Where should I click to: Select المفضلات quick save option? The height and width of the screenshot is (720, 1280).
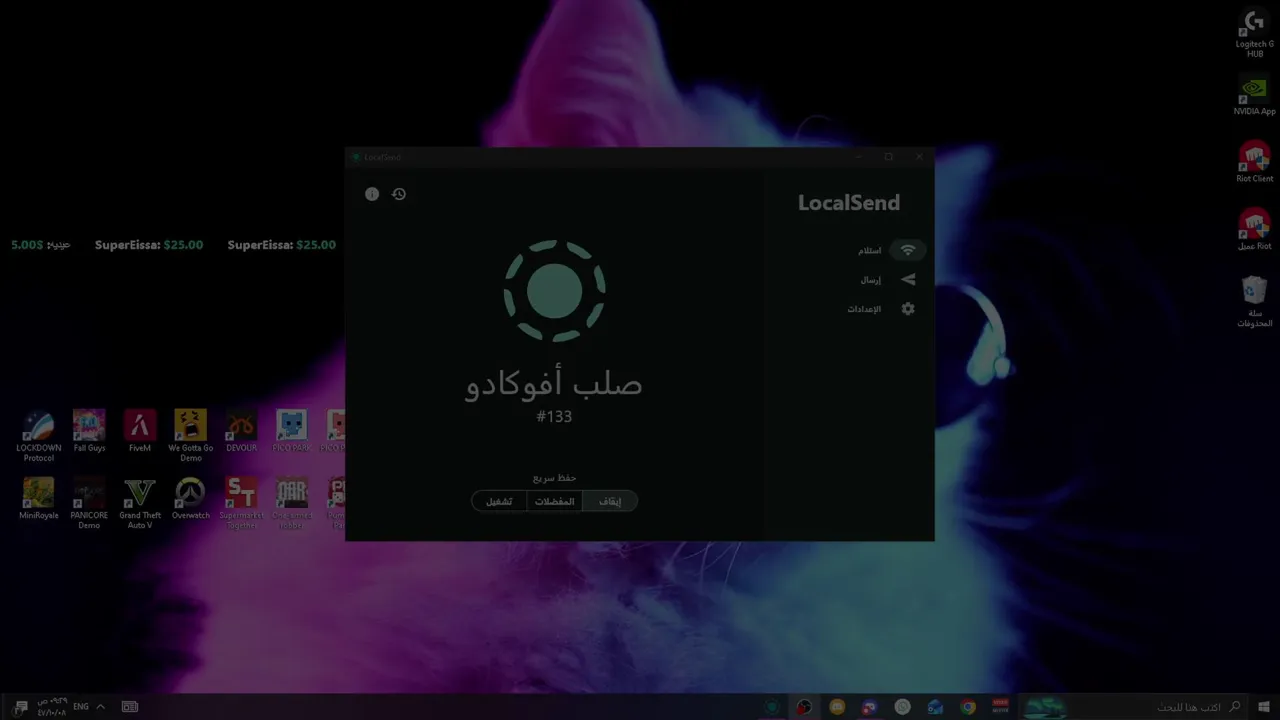(x=555, y=501)
